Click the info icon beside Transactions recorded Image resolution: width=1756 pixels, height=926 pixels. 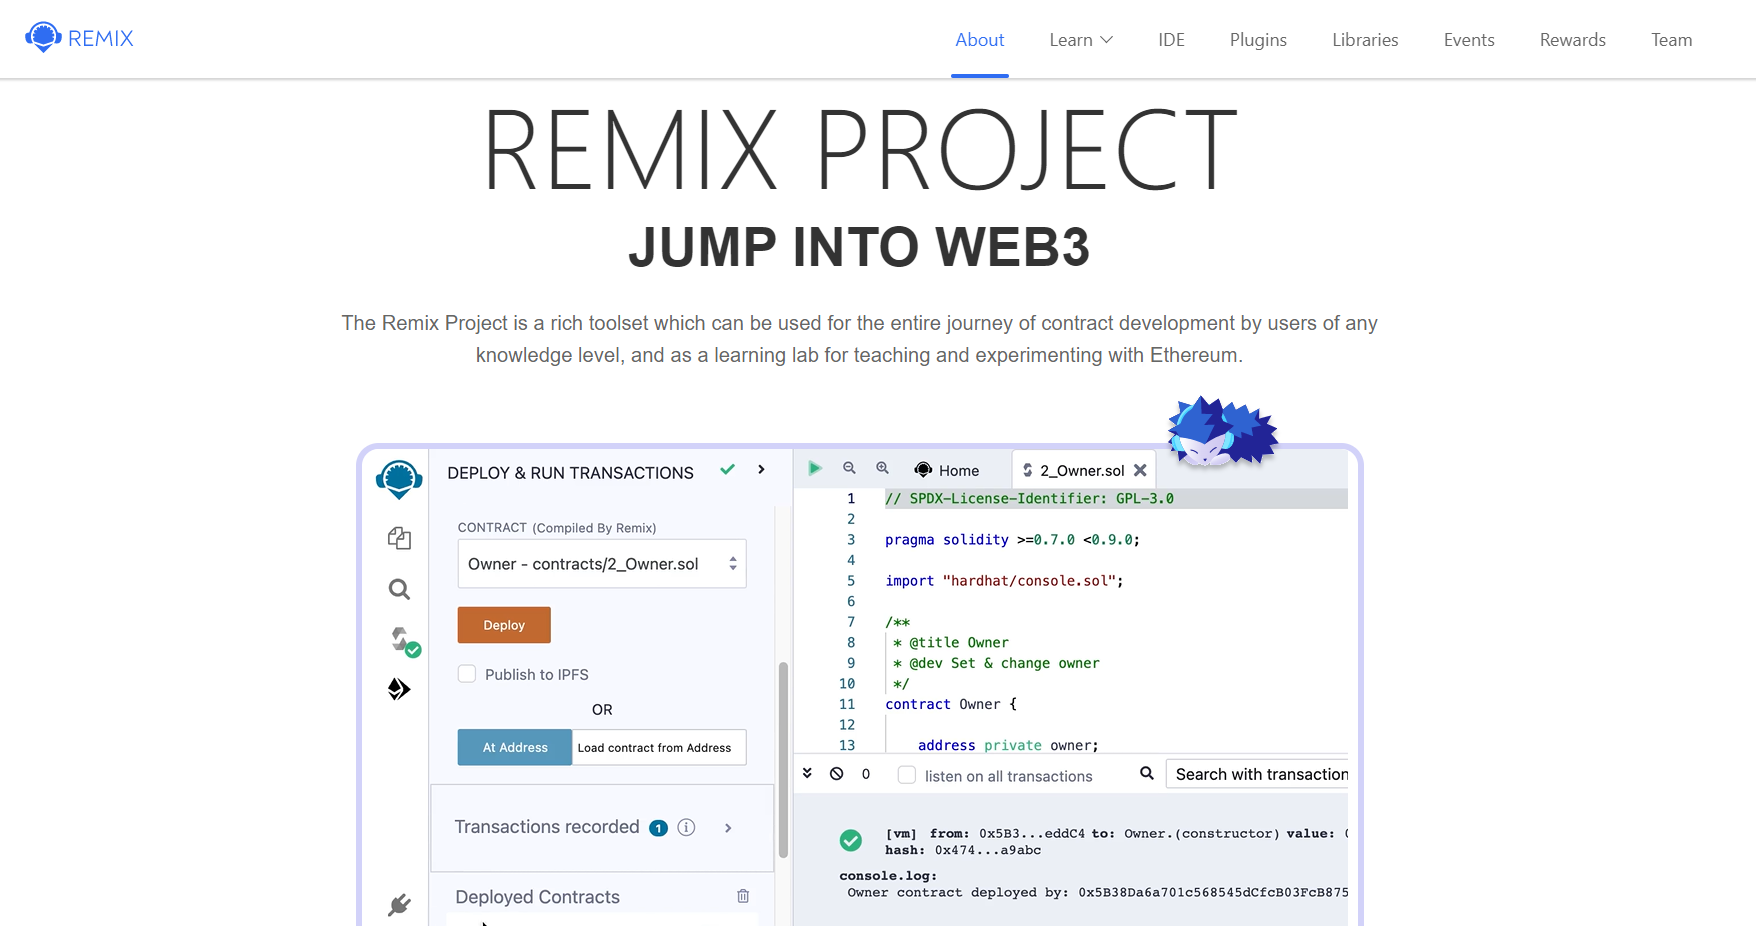pyautogui.click(x=686, y=827)
